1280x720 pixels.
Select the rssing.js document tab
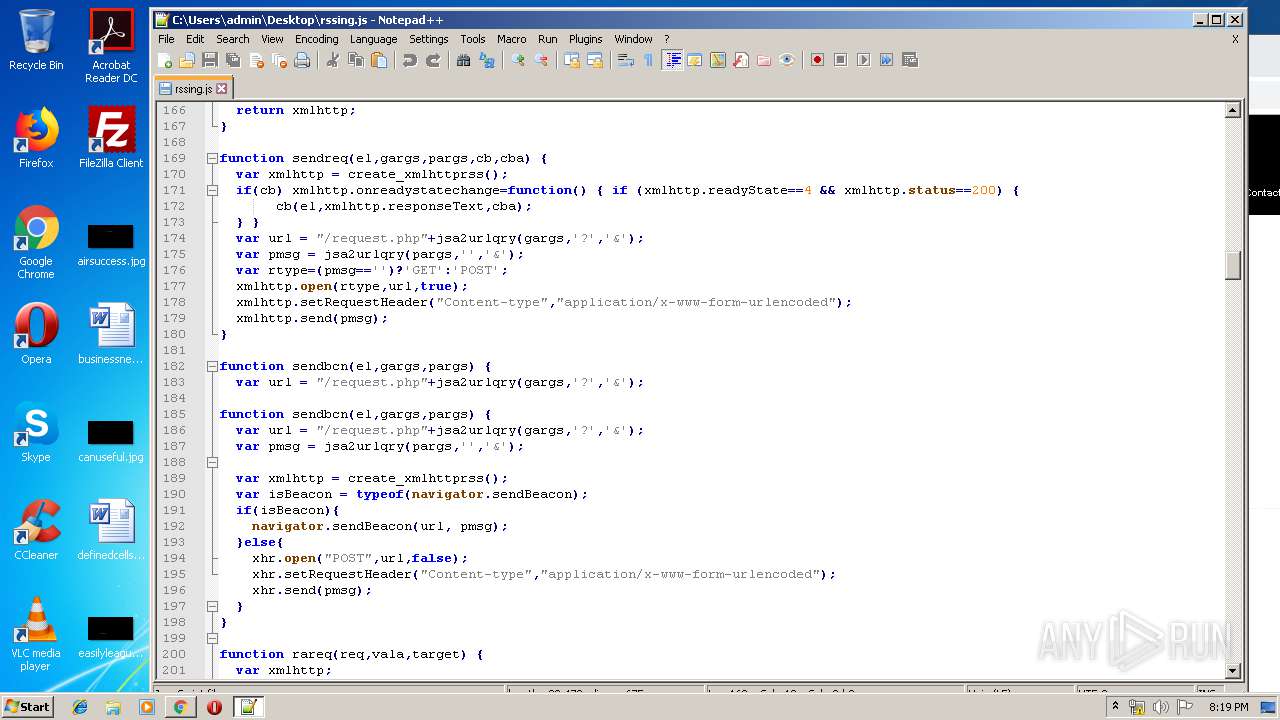[x=193, y=88]
